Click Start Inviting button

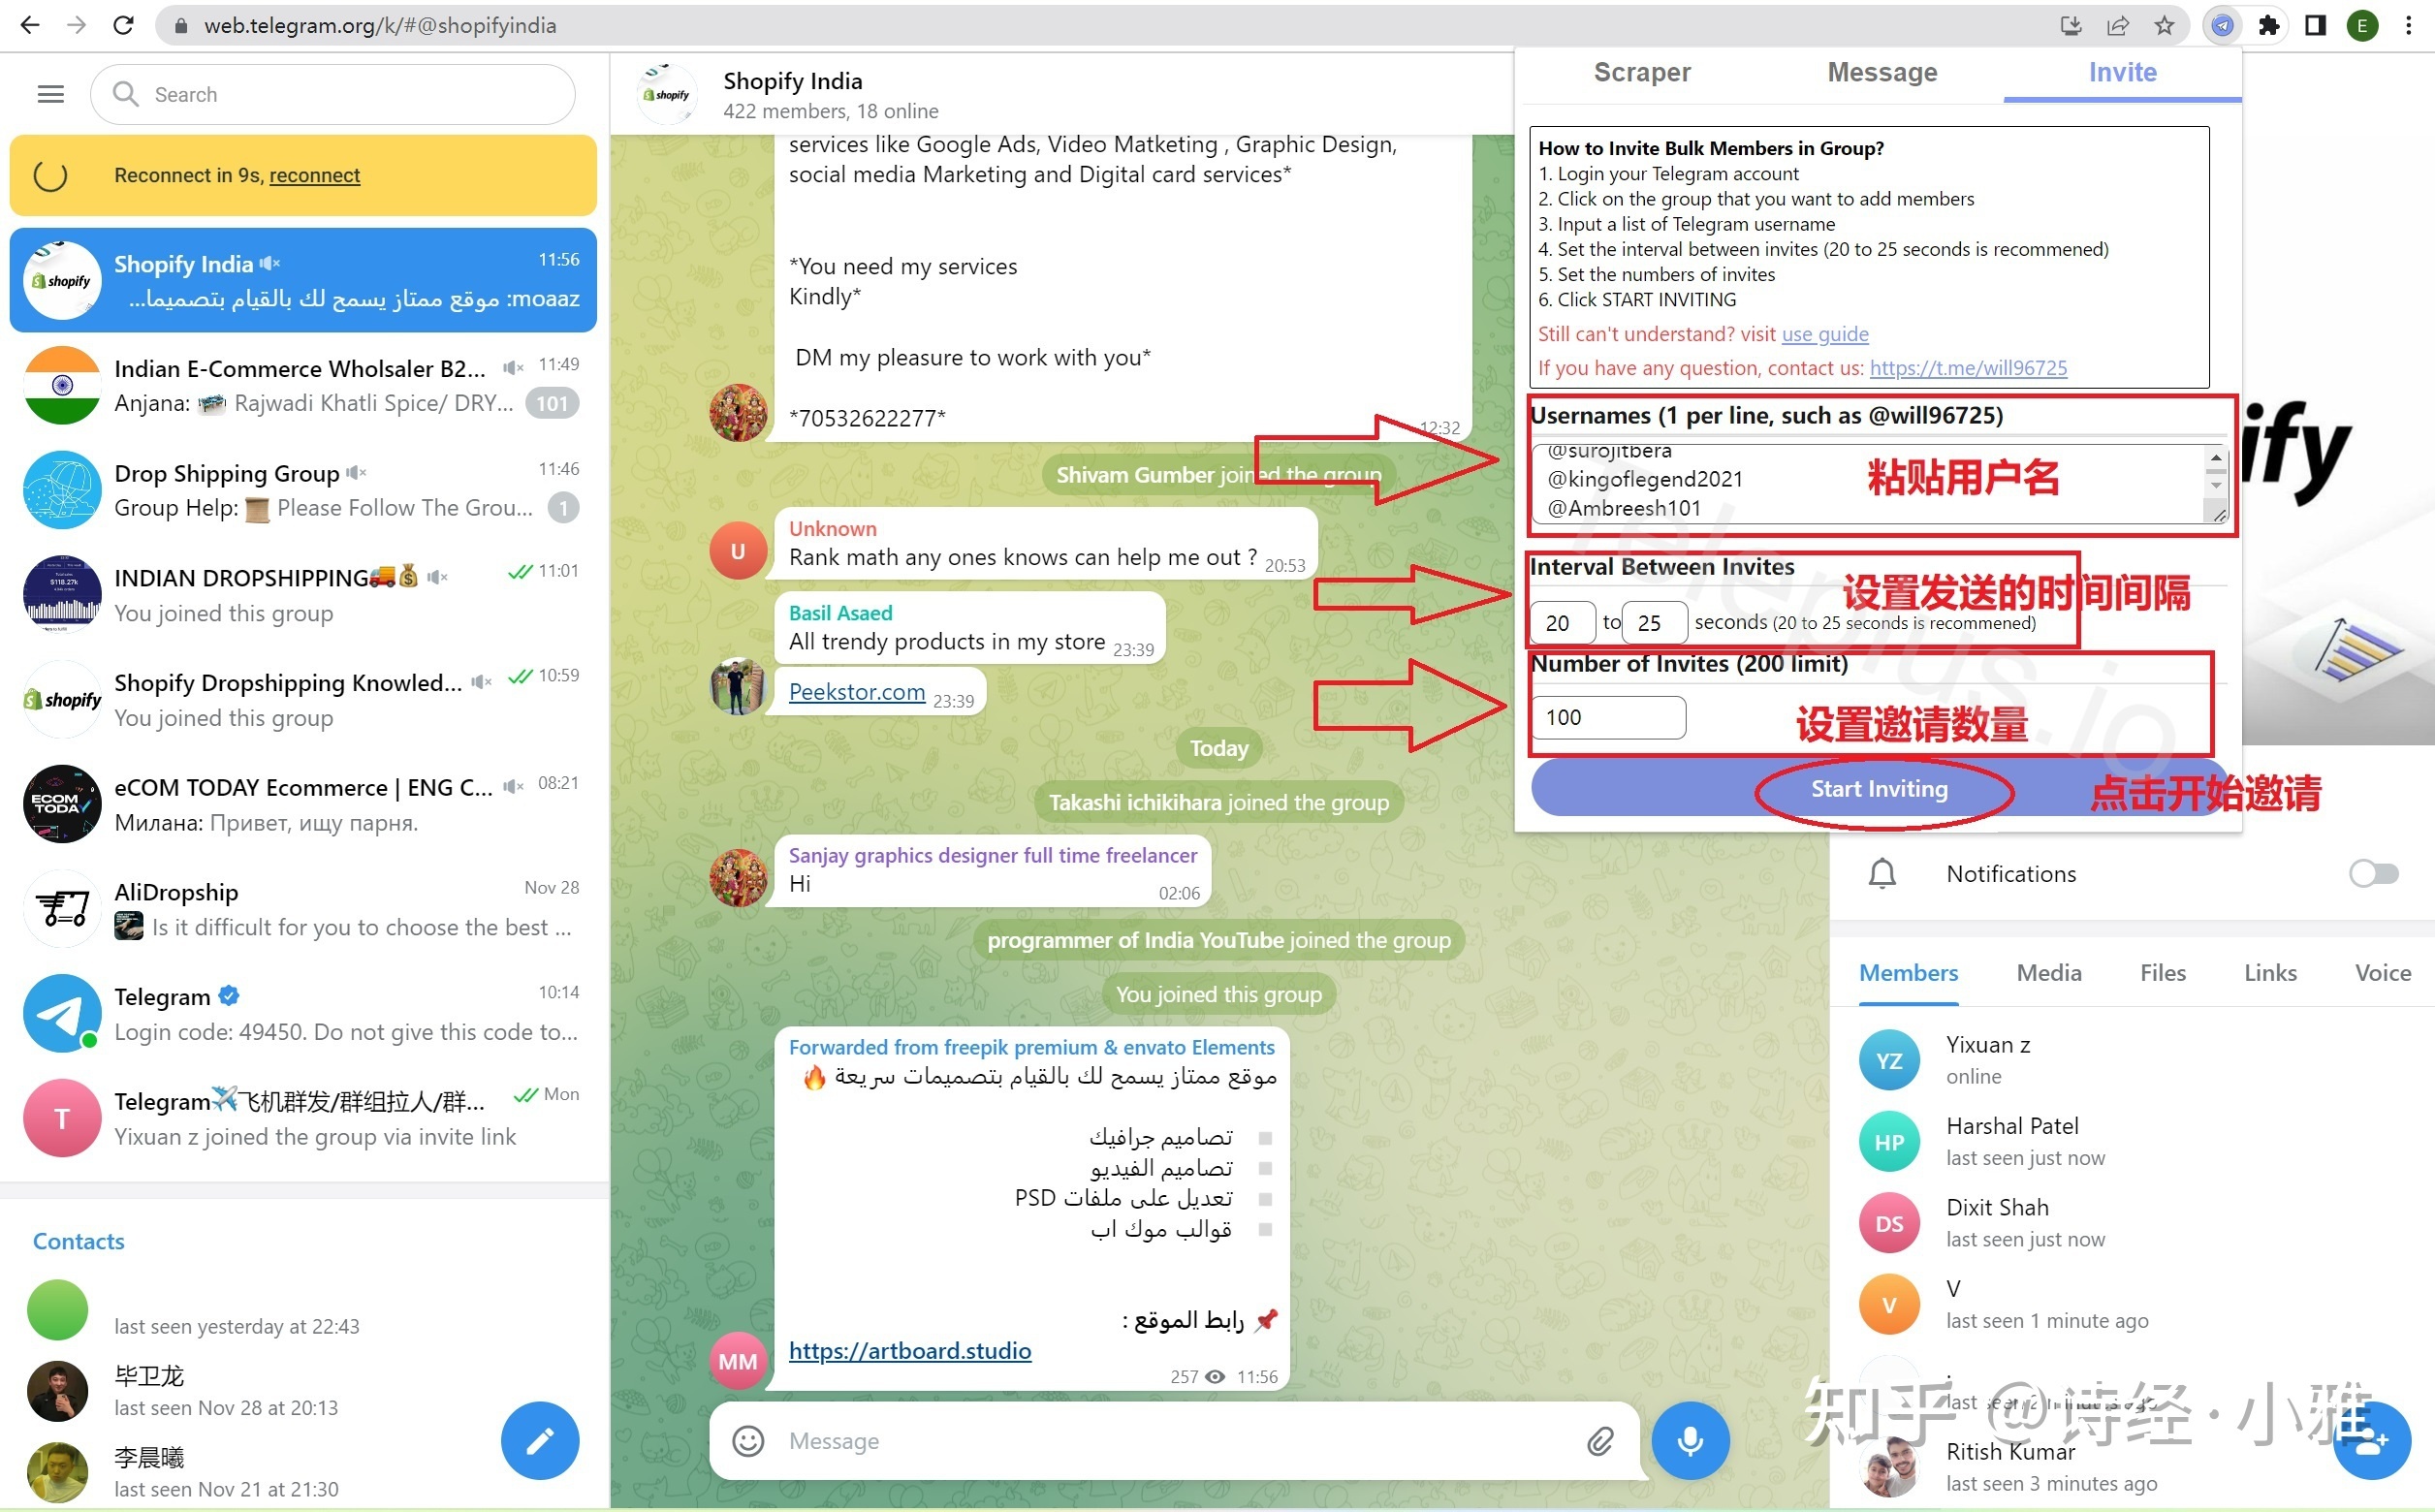[x=1880, y=787]
